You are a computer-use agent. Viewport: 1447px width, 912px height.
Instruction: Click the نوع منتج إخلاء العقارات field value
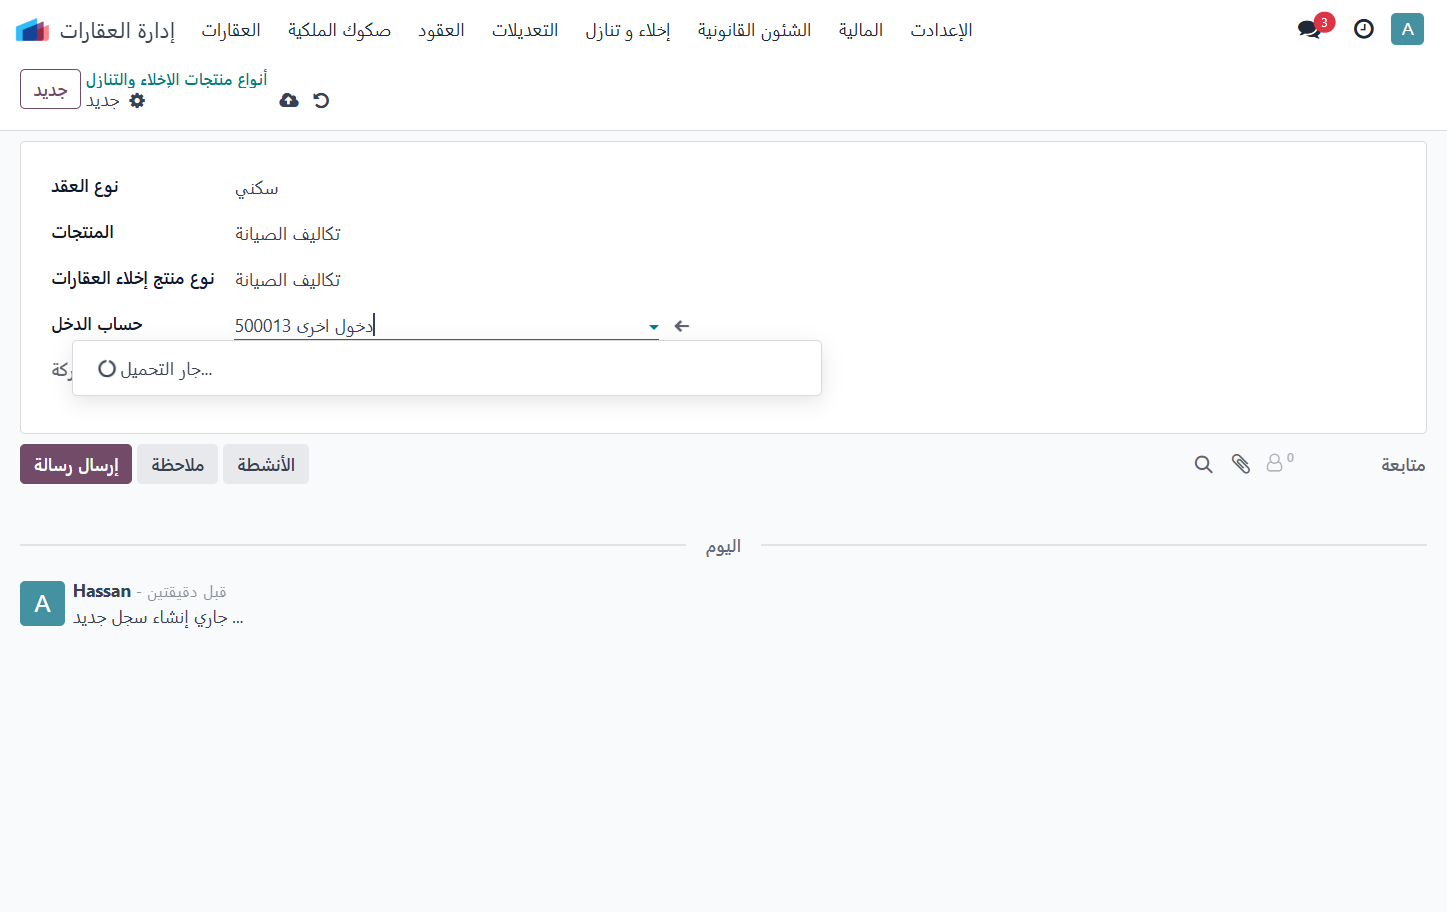tap(288, 280)
